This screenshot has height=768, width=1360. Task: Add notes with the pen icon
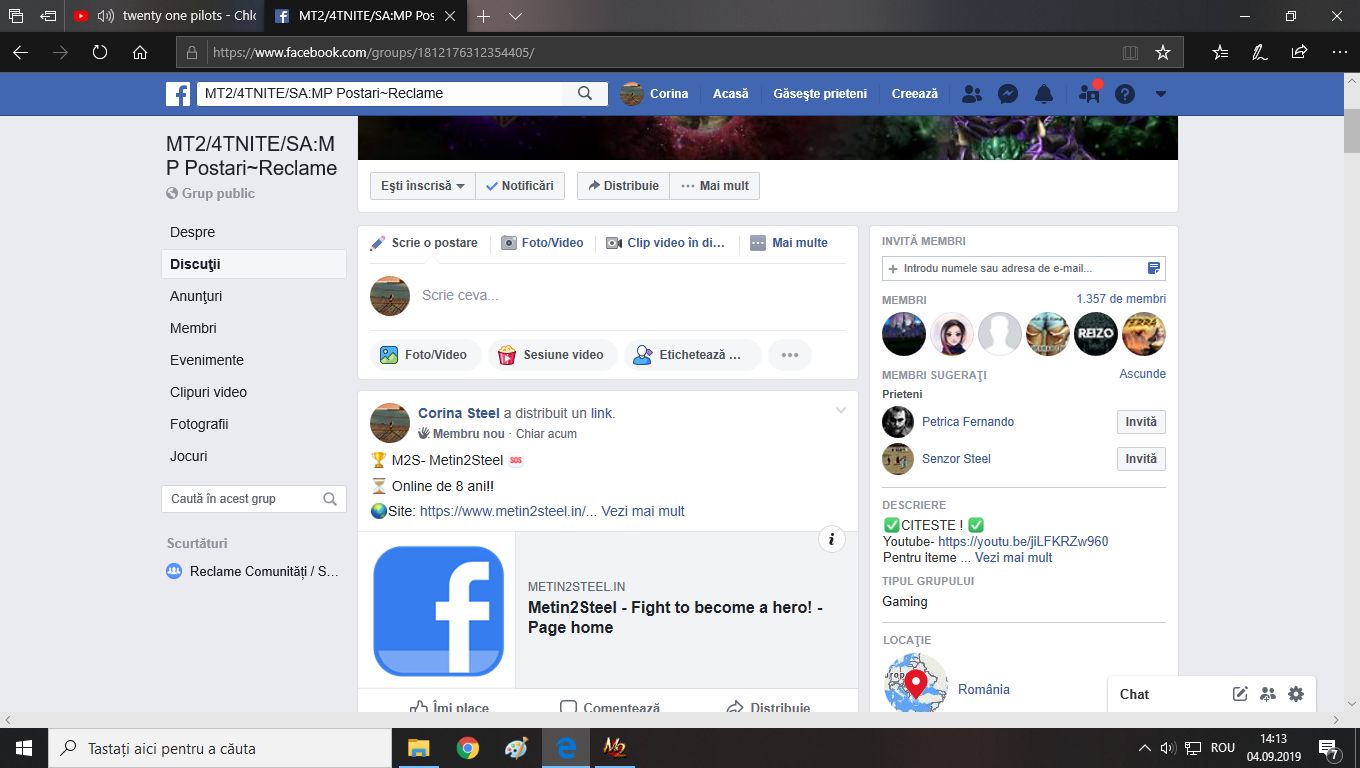pyautogui.click(x=1260, y=52)
